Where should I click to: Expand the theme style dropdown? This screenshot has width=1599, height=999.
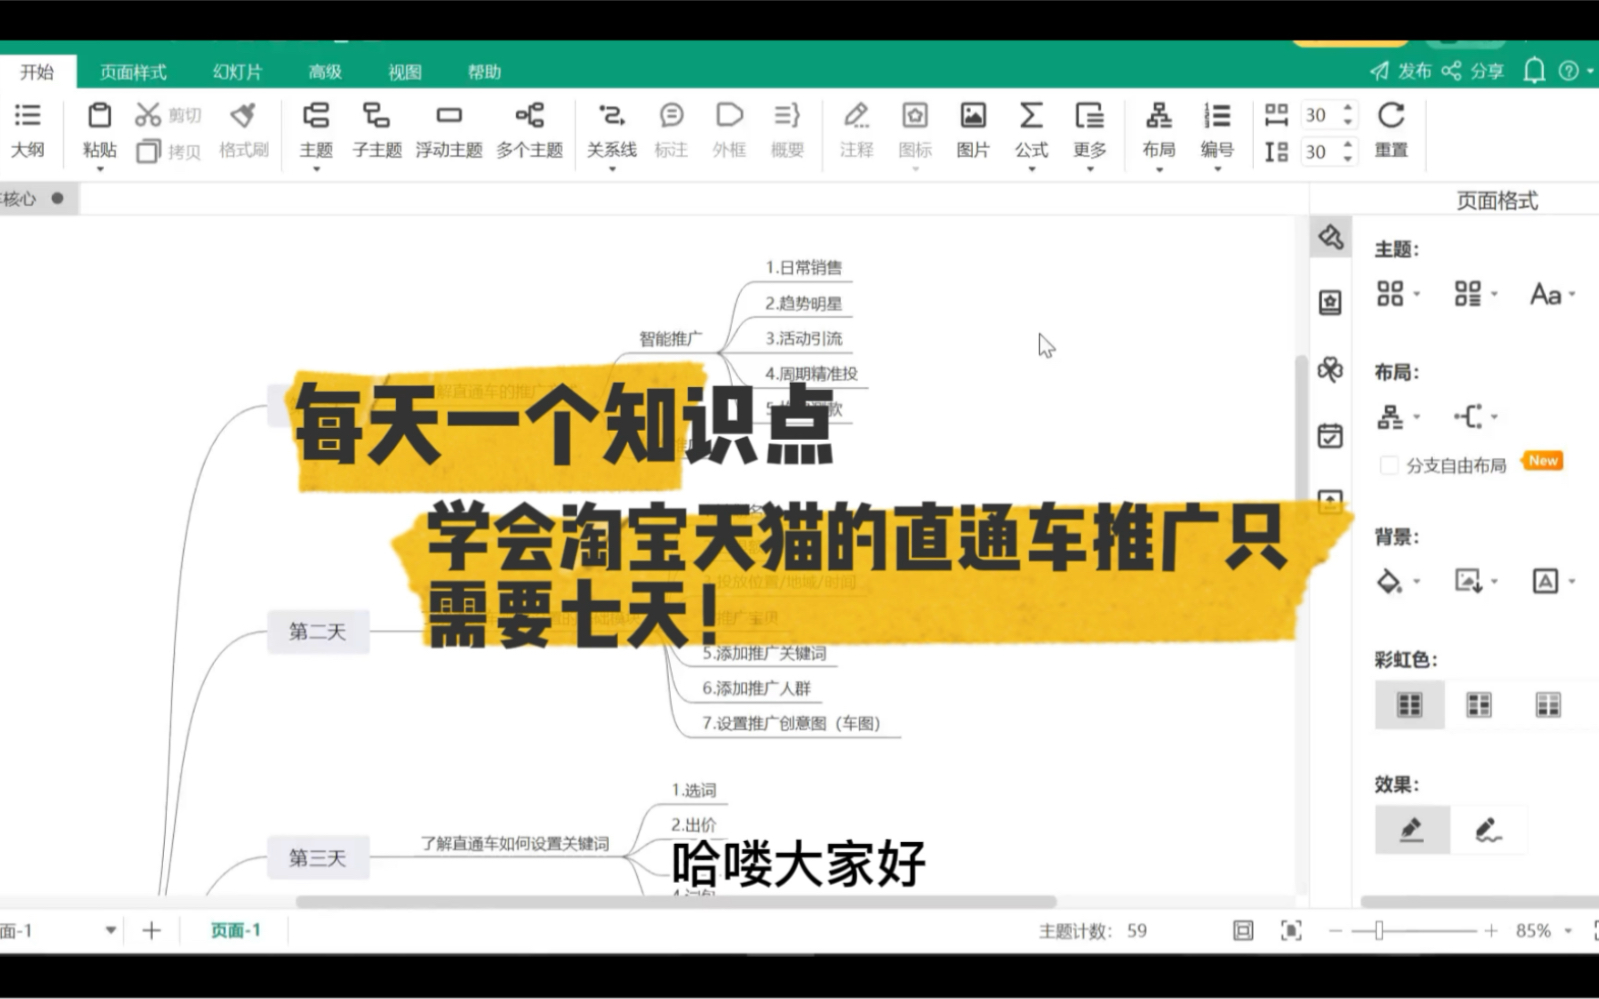pyautogui.click(x=1398, y=293)
